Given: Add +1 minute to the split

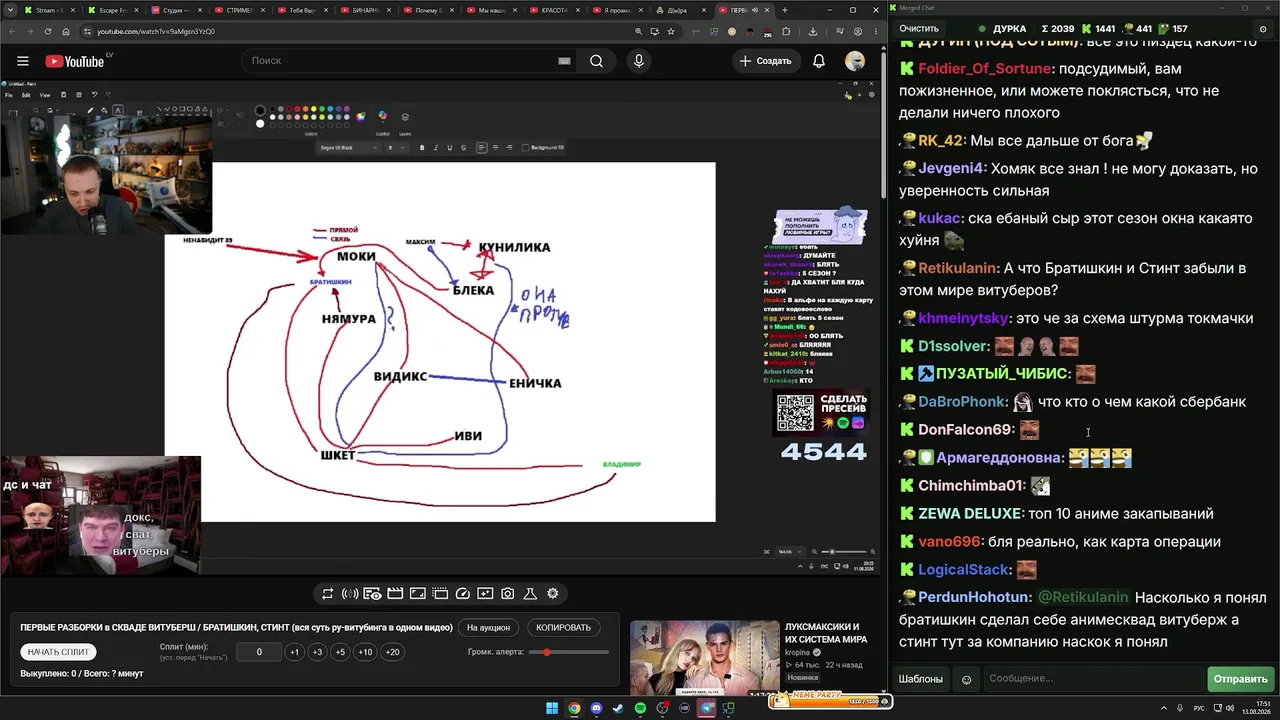Looking at the screenshot, I should [294, 652].
